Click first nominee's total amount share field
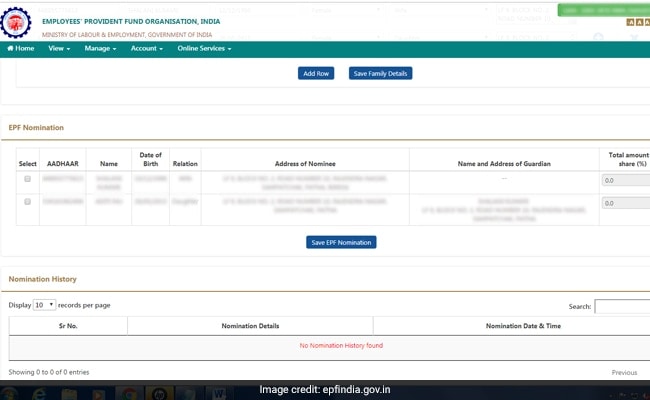650x400 pixels. coord(625,180)
